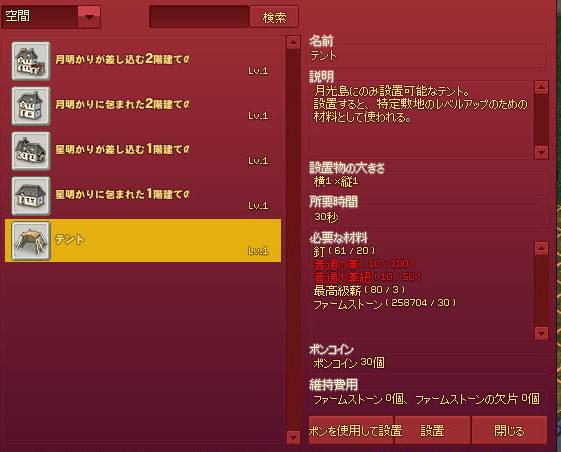561x452 pixels.
Task: Click the 閉じる close button
Action: (x=509, y=430)
